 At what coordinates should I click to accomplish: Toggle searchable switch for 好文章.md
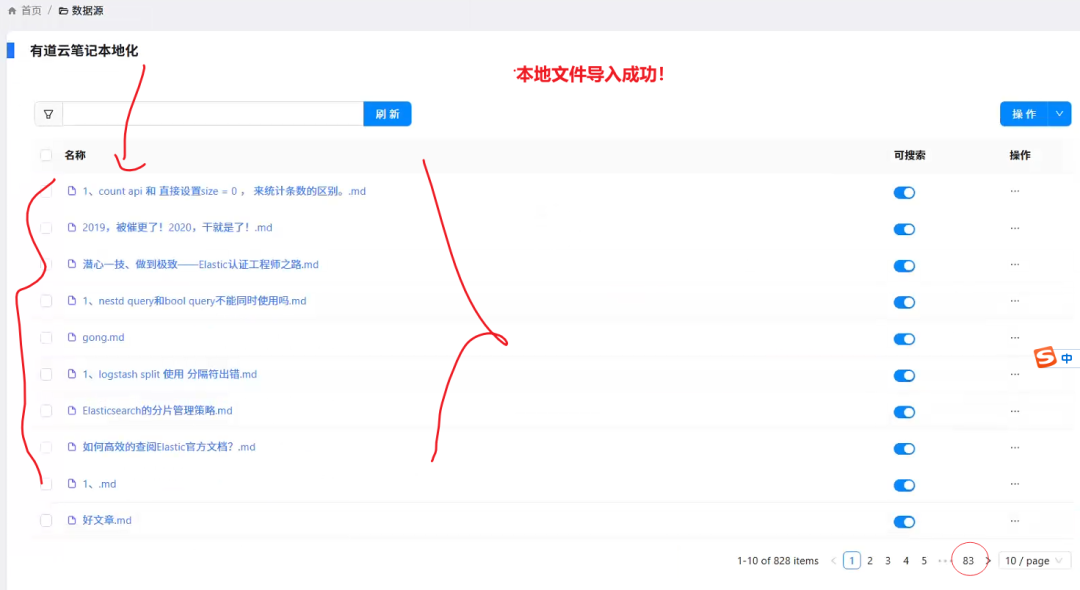904,522
